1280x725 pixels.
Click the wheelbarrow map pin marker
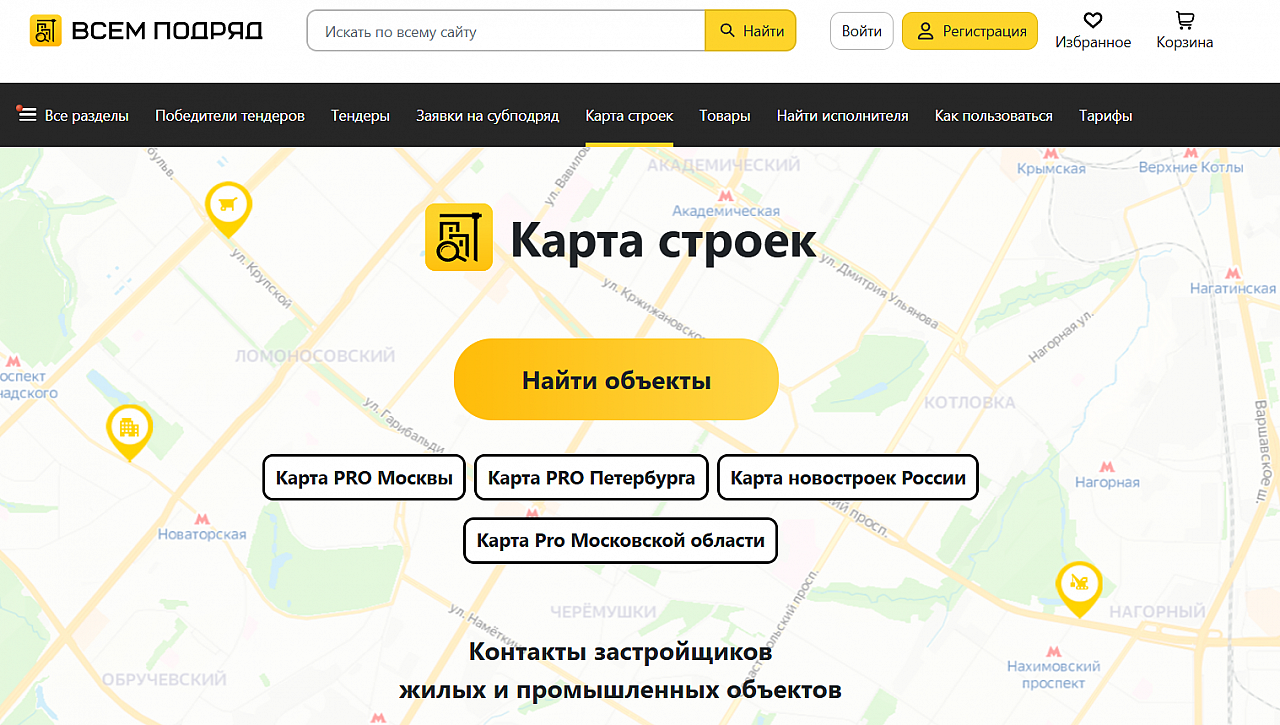tap(228, 206)
